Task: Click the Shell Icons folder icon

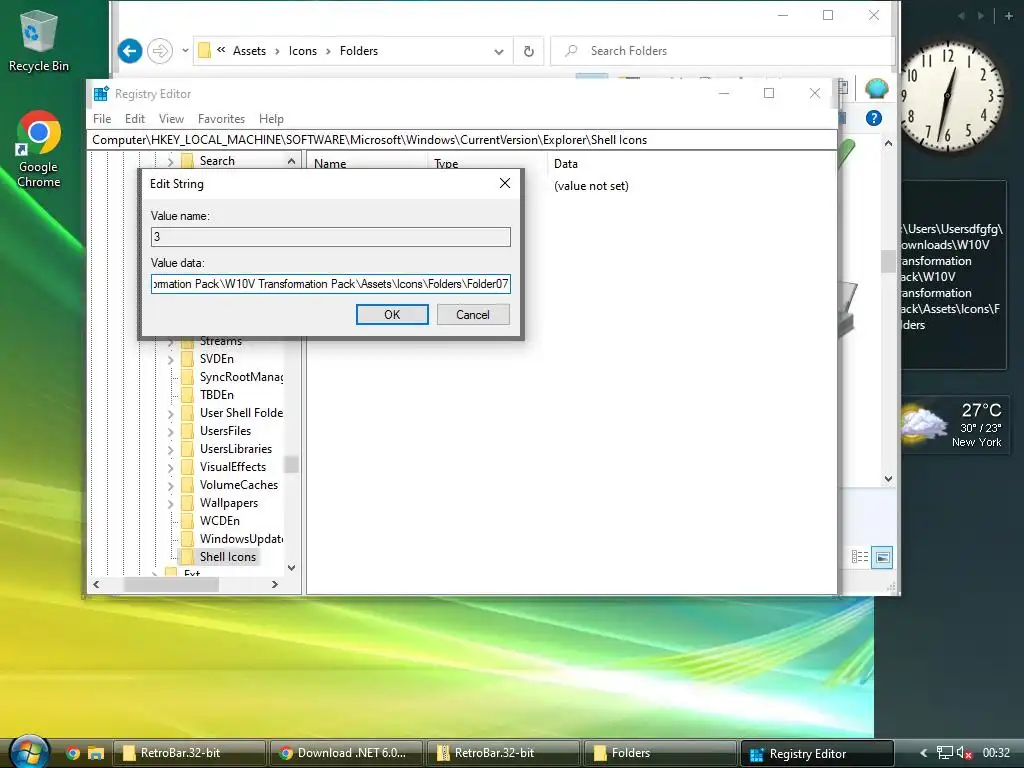Action: click(187, 556)
